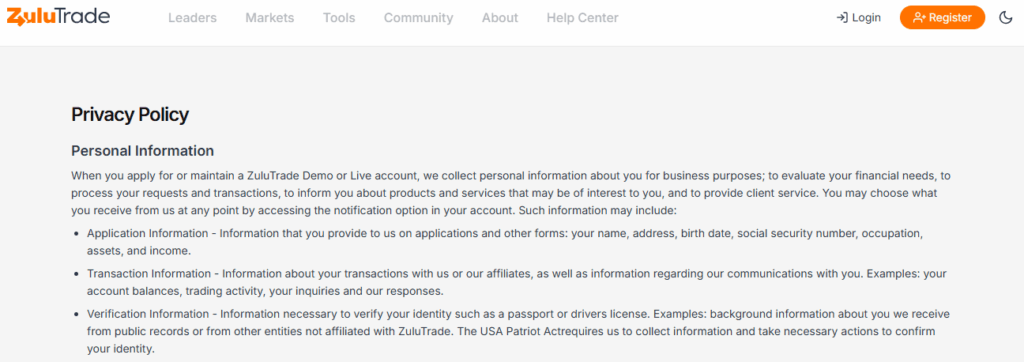This screenshot has height=362, width=1024.
Task: Click the Privacy Policy page heading
Action: click(130, 115)
